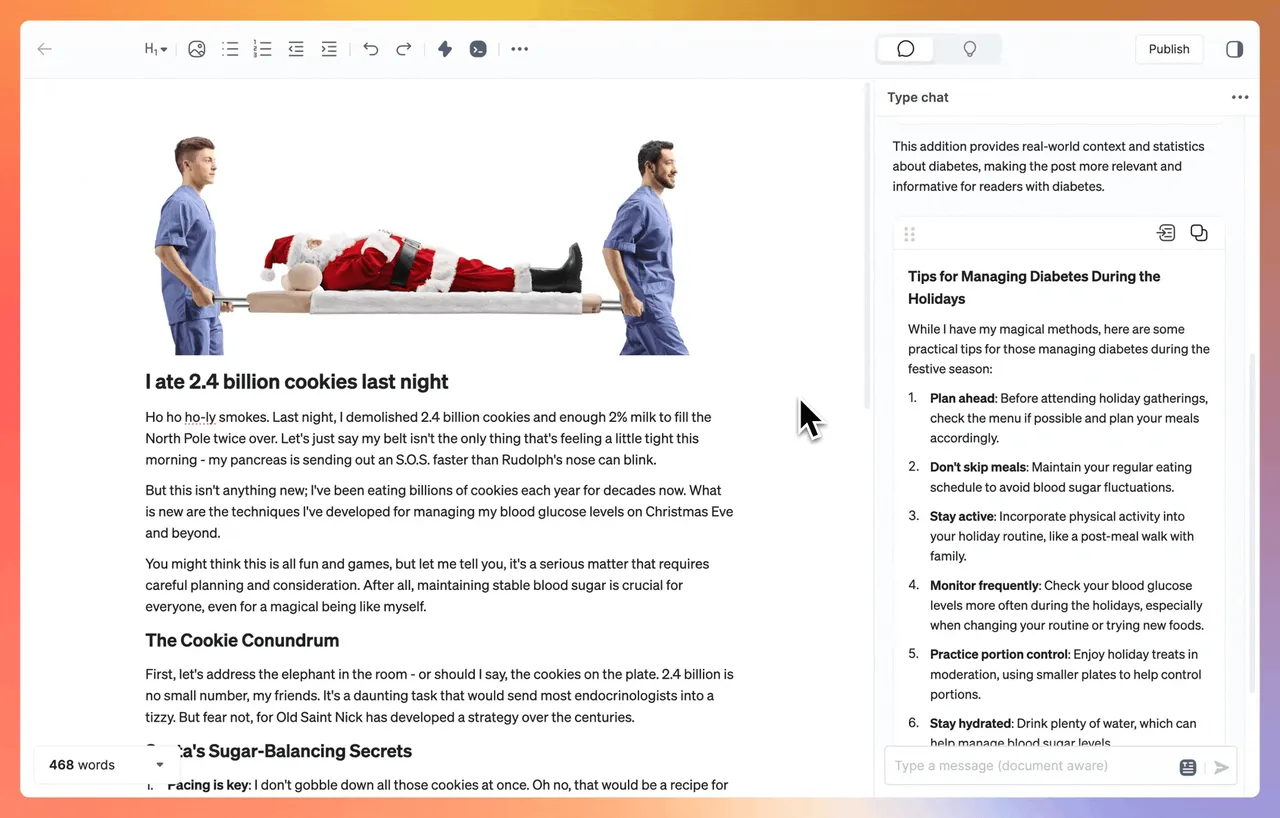
Task: Click the 'Pacing is key' list item
Action: (448, 785)
